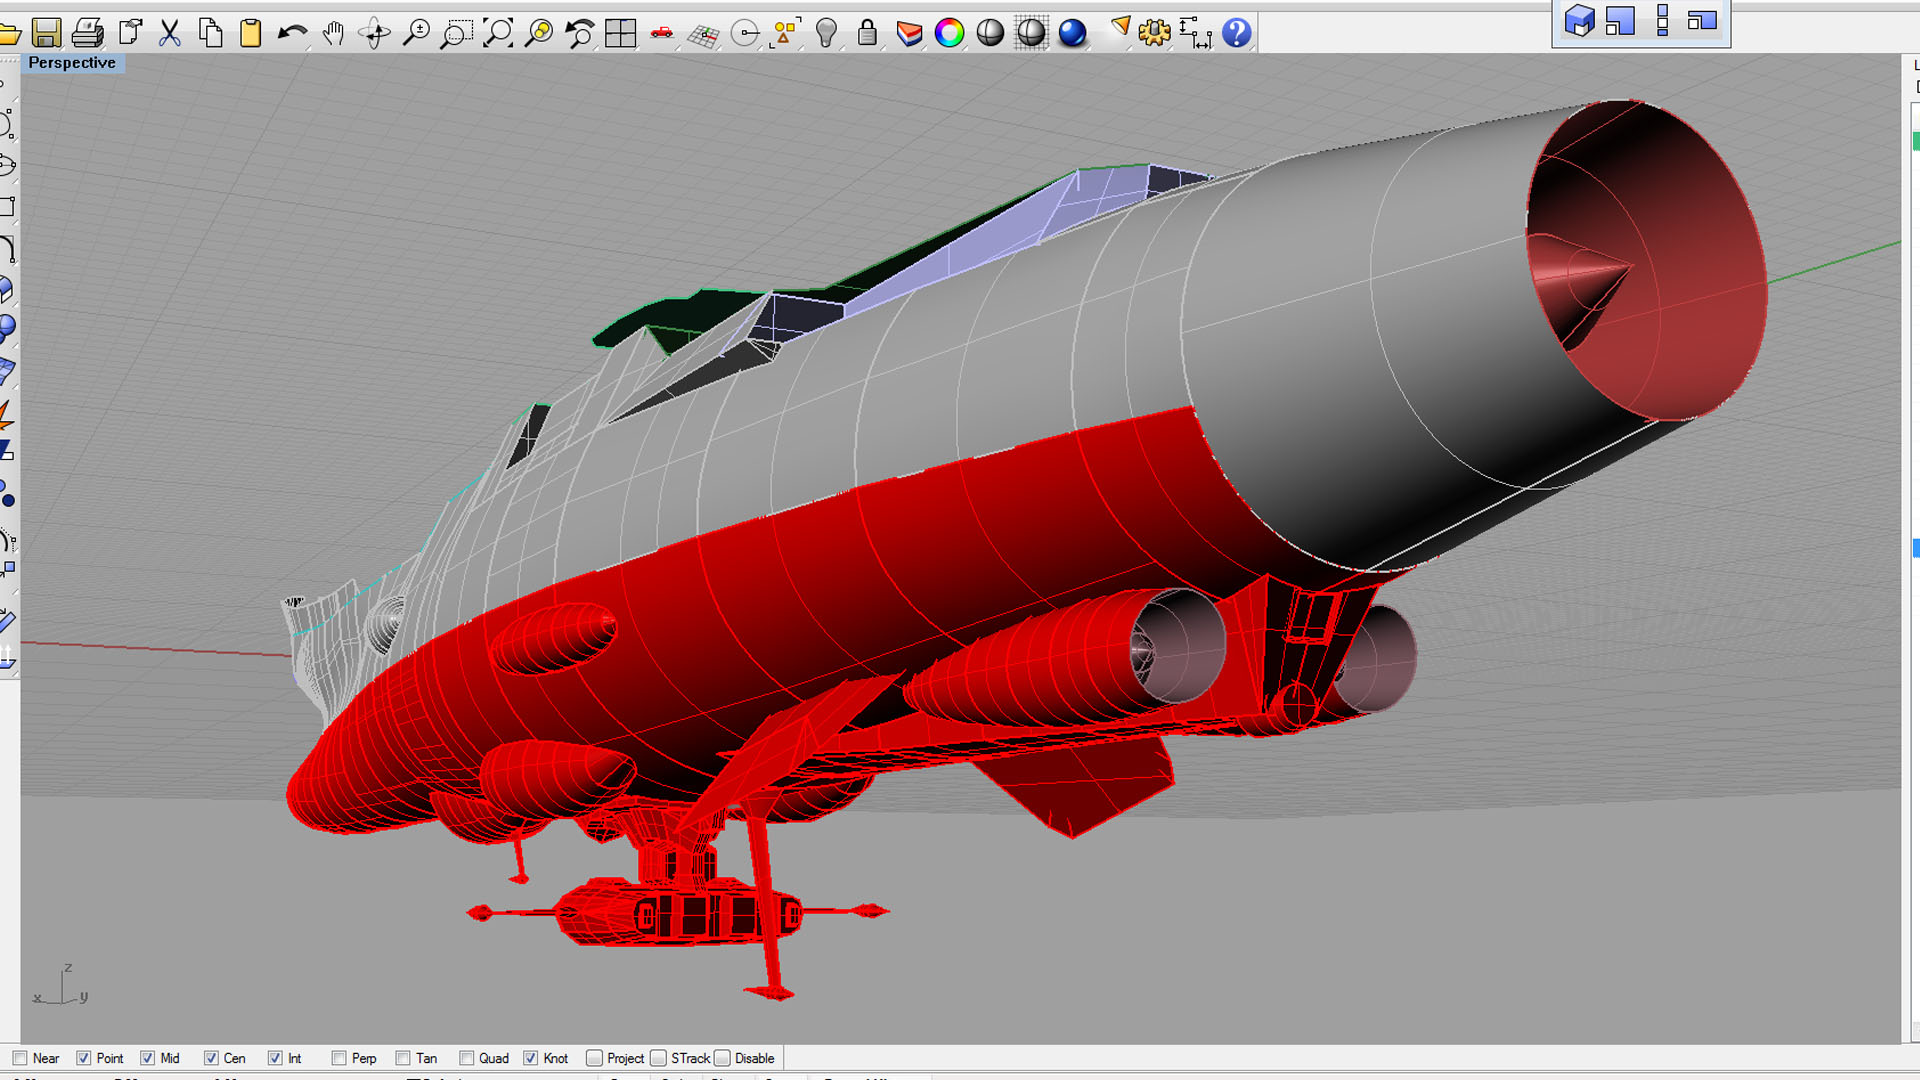Click the Undo View Change icon
Screen dimensions: 1920x1080
pos(579,33)
